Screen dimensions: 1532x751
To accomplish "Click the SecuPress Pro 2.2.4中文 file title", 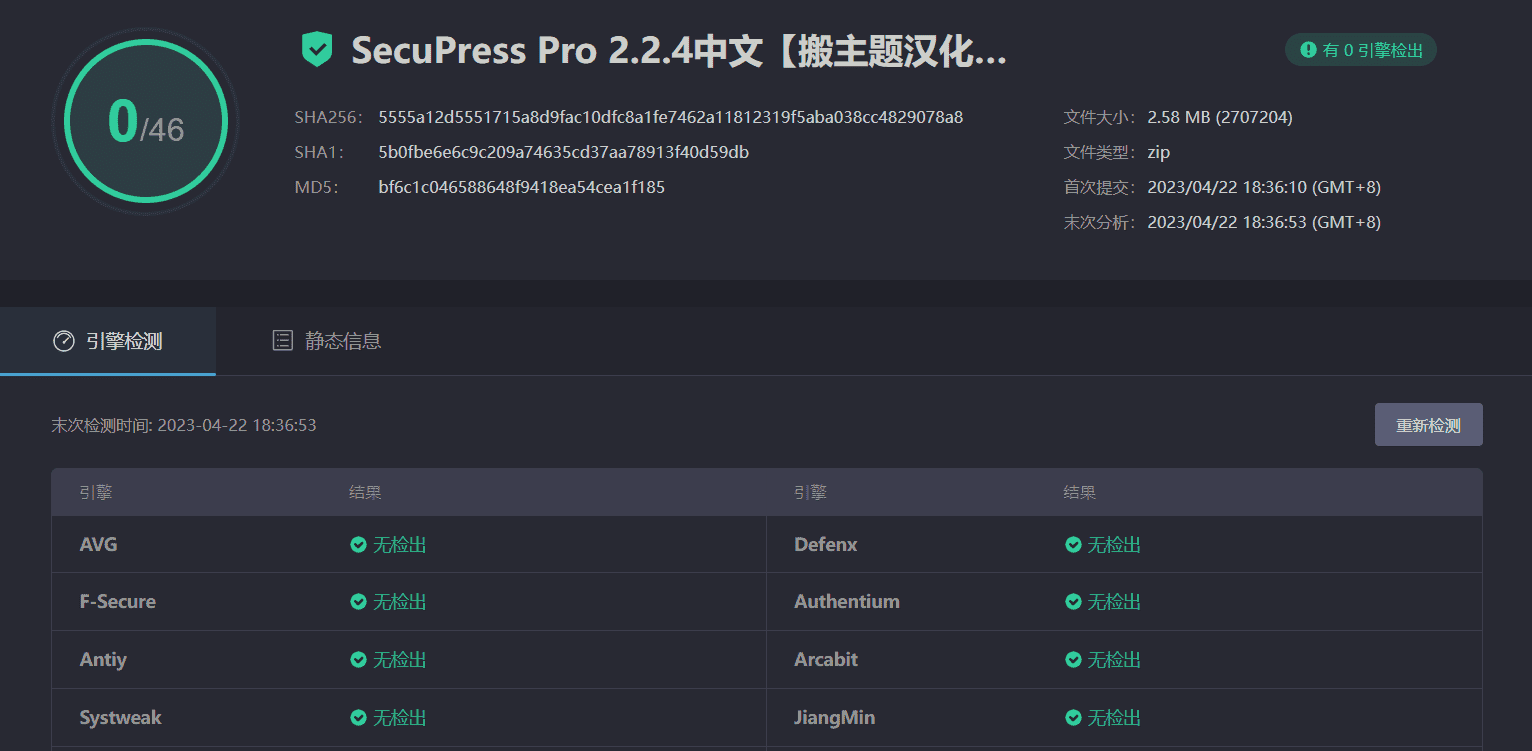I will pyautogui.click(x=679, y=50).
